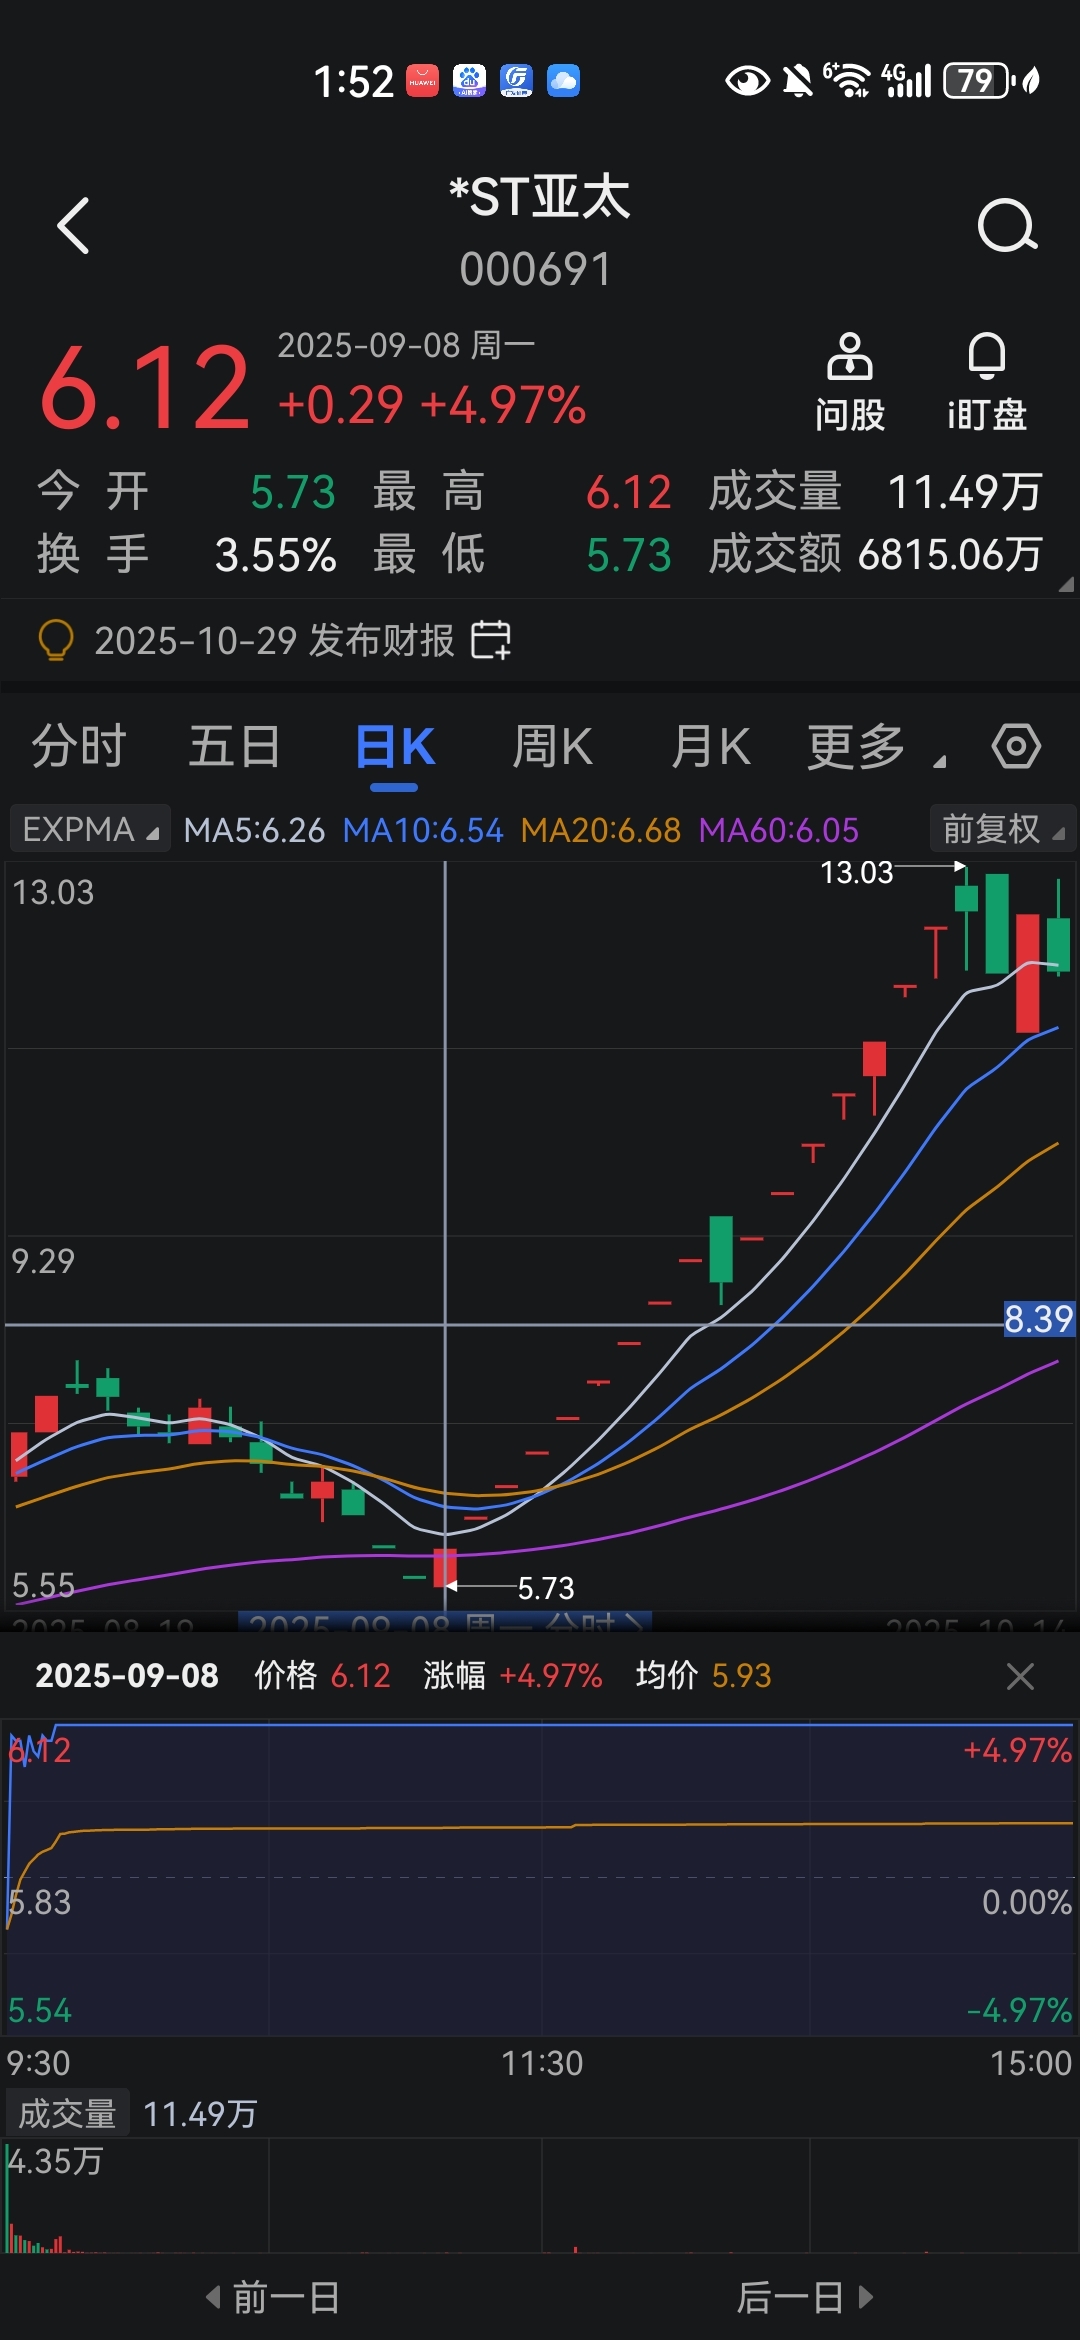Tap the 盯盘 bell alert icon

987,383
